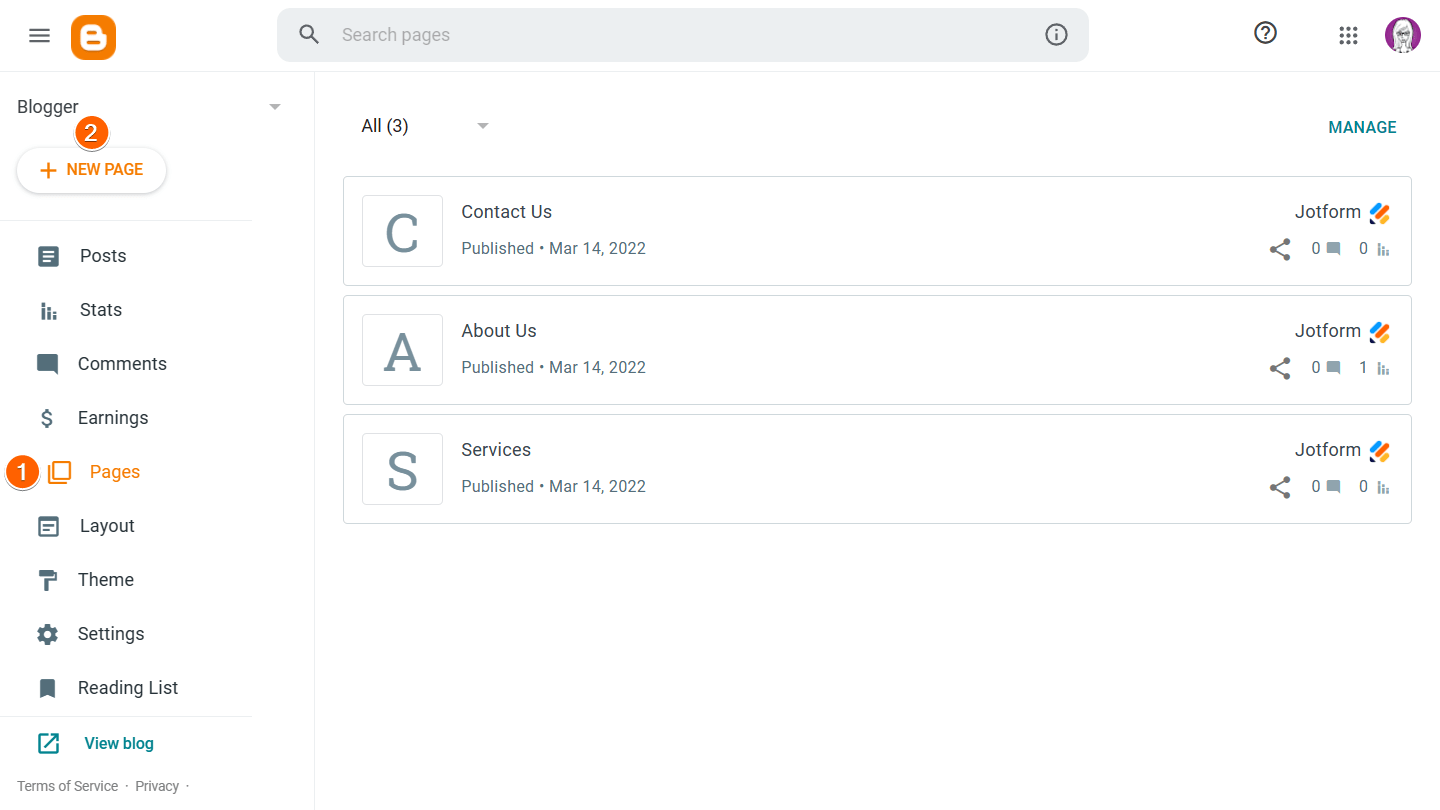Expand the Blogger blog selector dropdown

click(275, 107)
